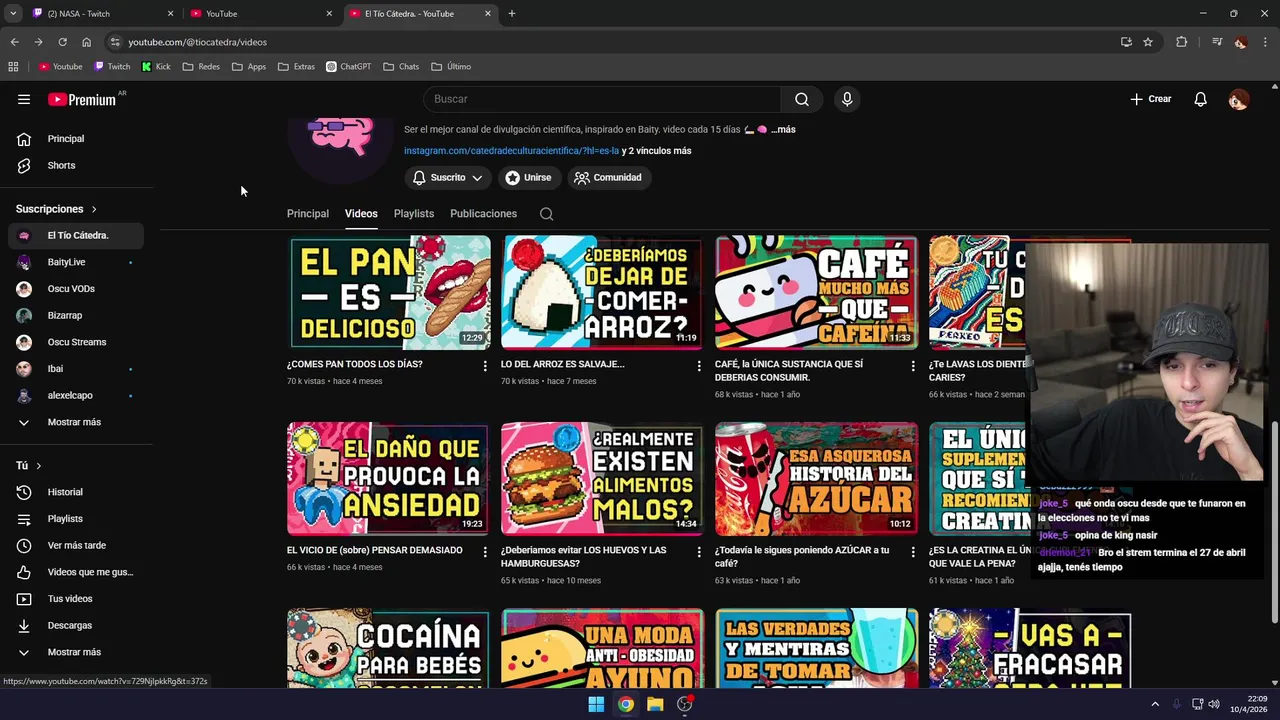Open BaityLive subscription channel
Image resolution: width=1280 pixels, height=720 pixels.
pyautogui.click(x=76, y=262)
